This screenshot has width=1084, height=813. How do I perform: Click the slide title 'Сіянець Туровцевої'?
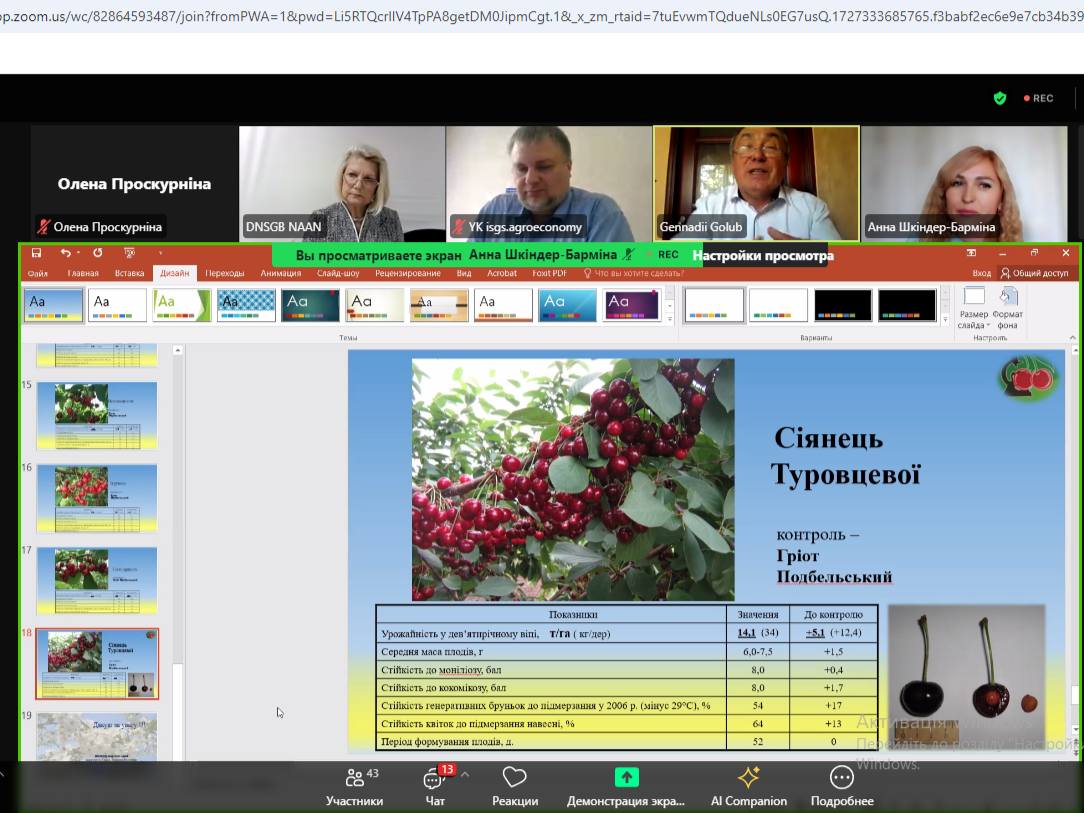845,456
